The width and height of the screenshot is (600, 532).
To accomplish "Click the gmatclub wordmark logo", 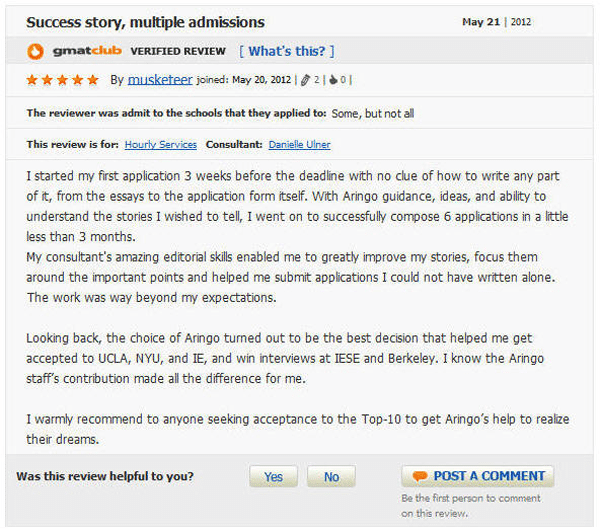I will pos(87,51).
